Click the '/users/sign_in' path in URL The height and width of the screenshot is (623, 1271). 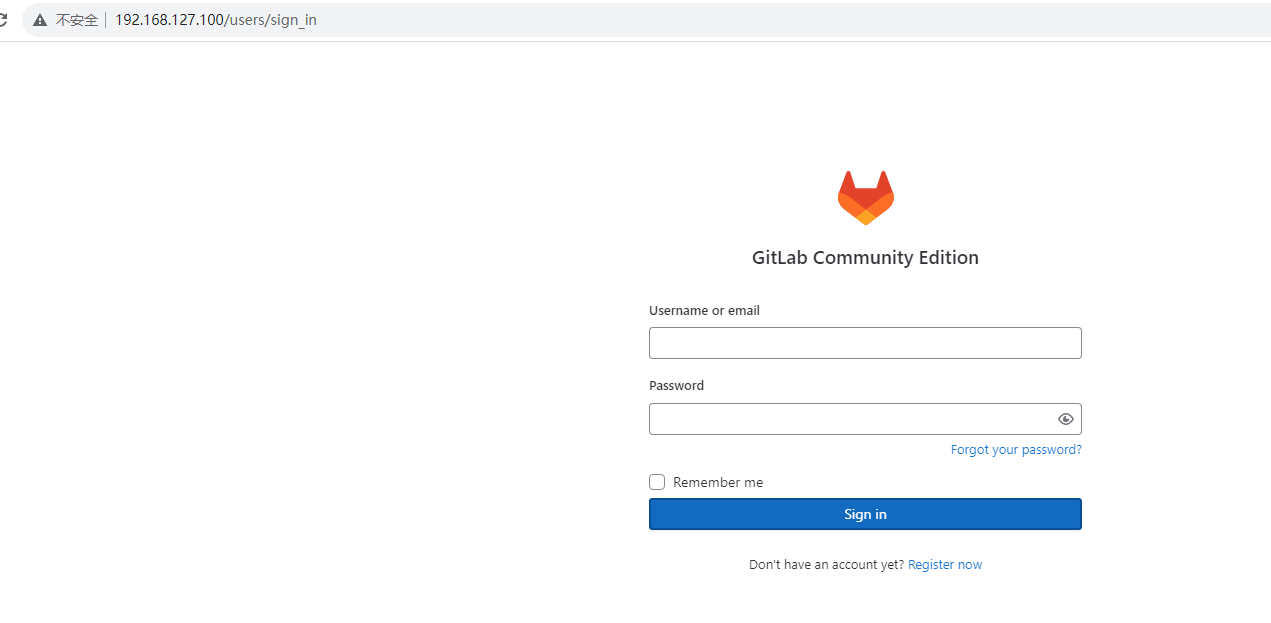[270, 20]
